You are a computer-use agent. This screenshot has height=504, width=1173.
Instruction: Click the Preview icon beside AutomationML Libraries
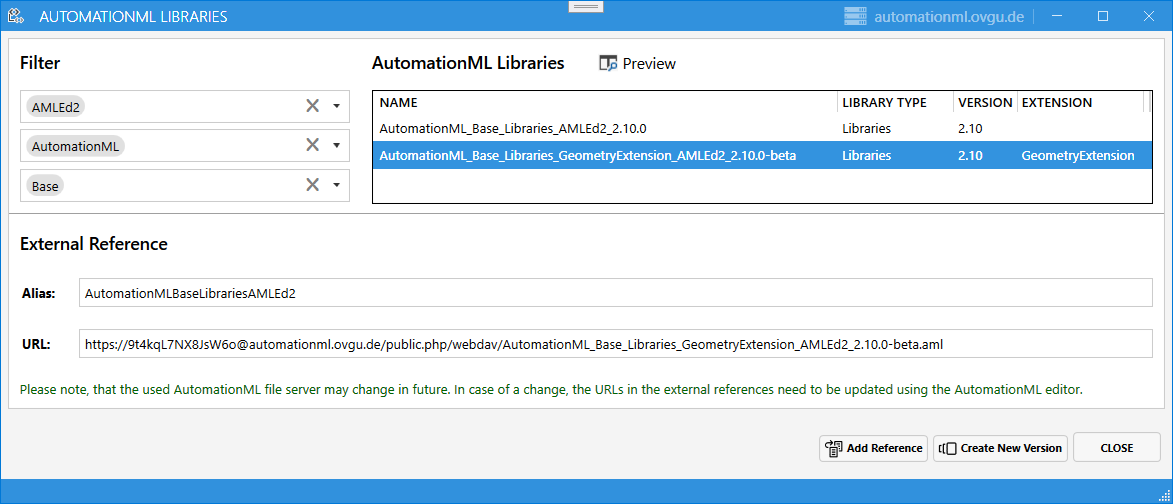(x=608, y=64)
